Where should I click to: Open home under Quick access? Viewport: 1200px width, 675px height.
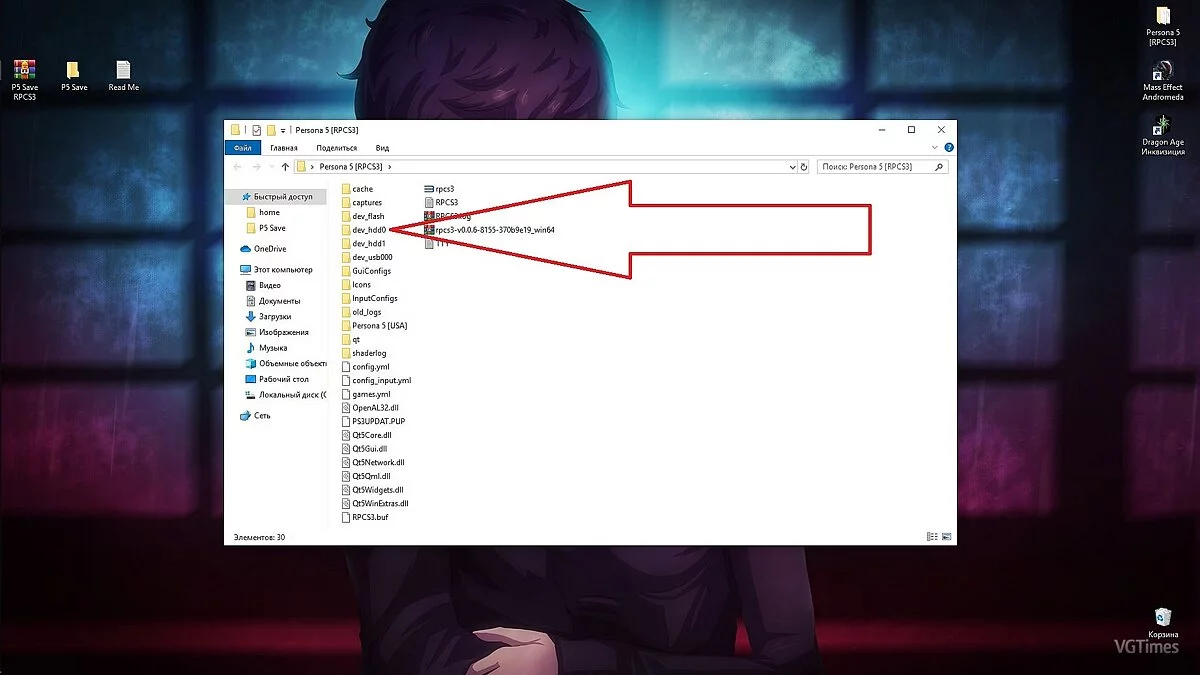click(262, 212)
